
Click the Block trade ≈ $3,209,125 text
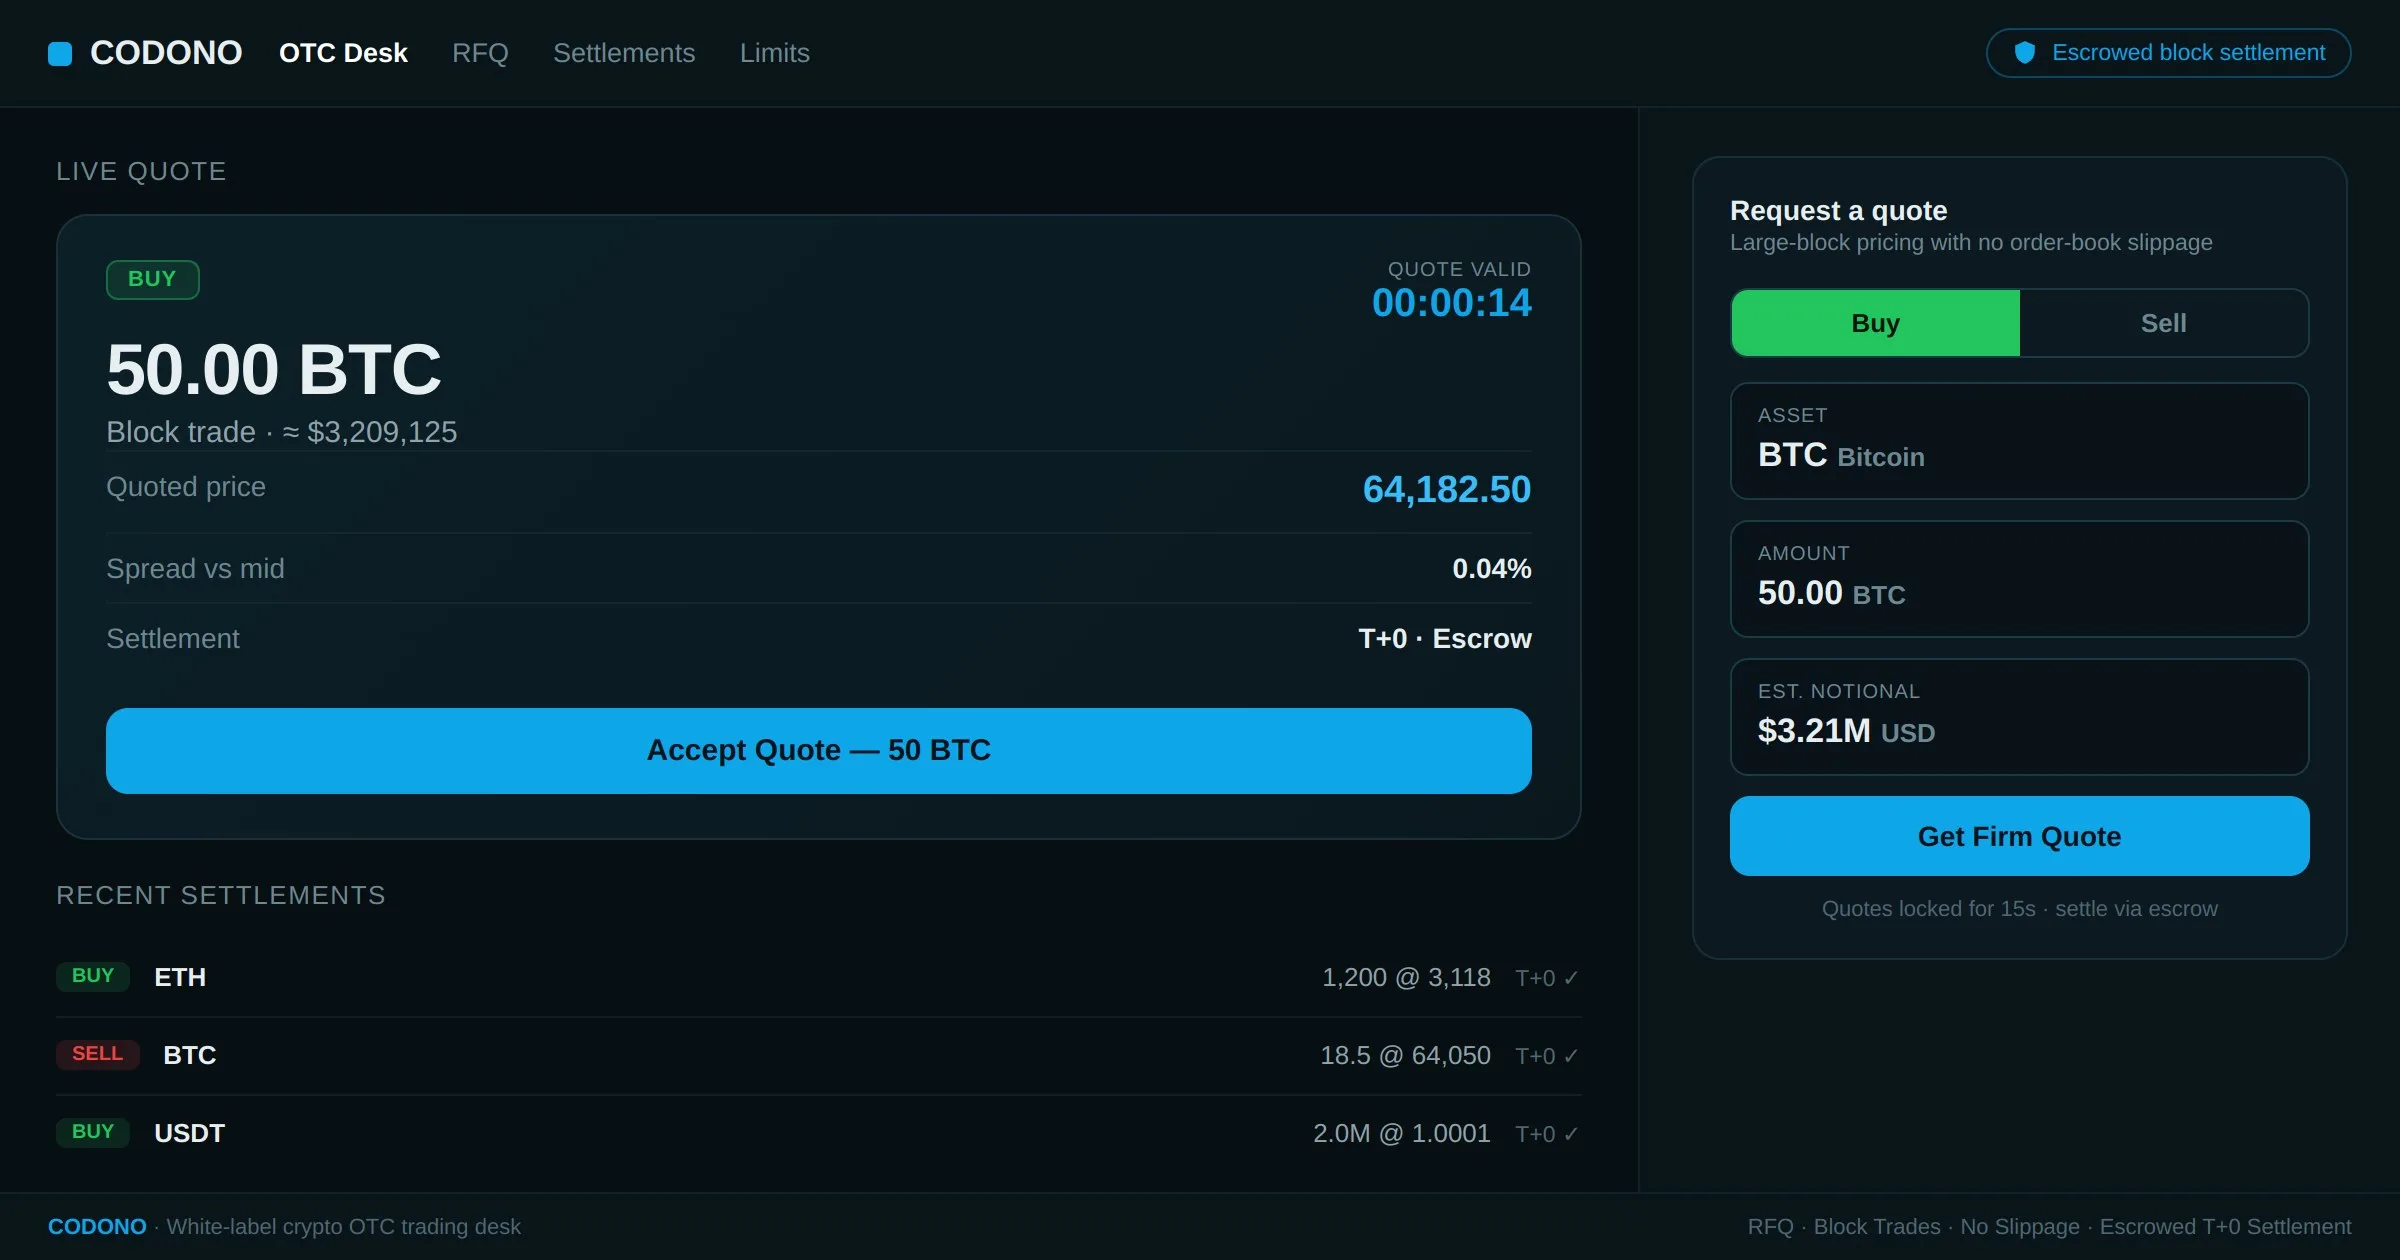tap(281, 432)
